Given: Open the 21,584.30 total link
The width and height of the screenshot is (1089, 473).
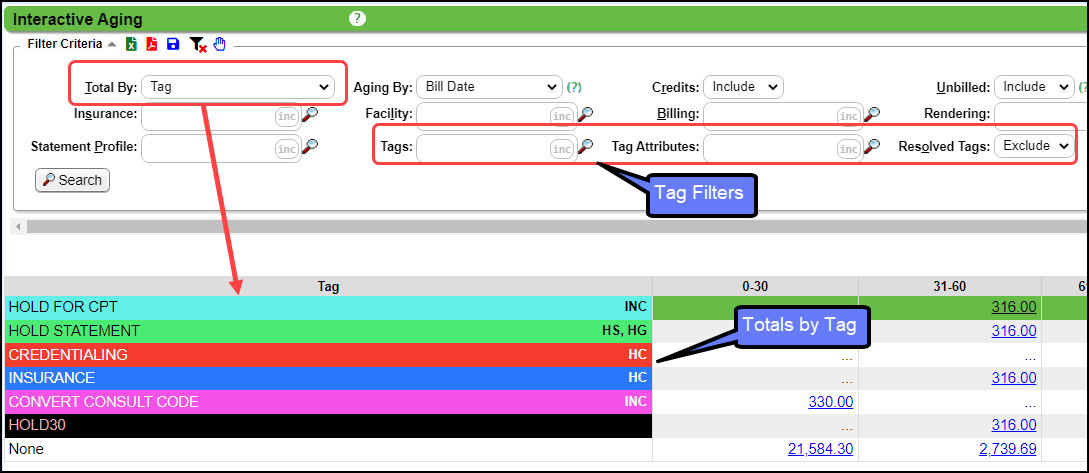Looking at the screenshot, I should 820,450.
